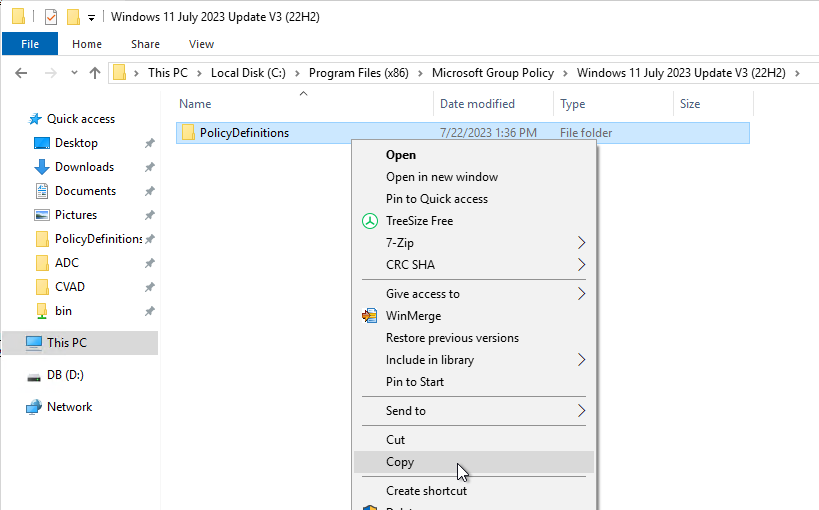Choose Create shortcut in context menu
Image resolution: width=819 pixels, height=510 pixels.
(474, 491)
